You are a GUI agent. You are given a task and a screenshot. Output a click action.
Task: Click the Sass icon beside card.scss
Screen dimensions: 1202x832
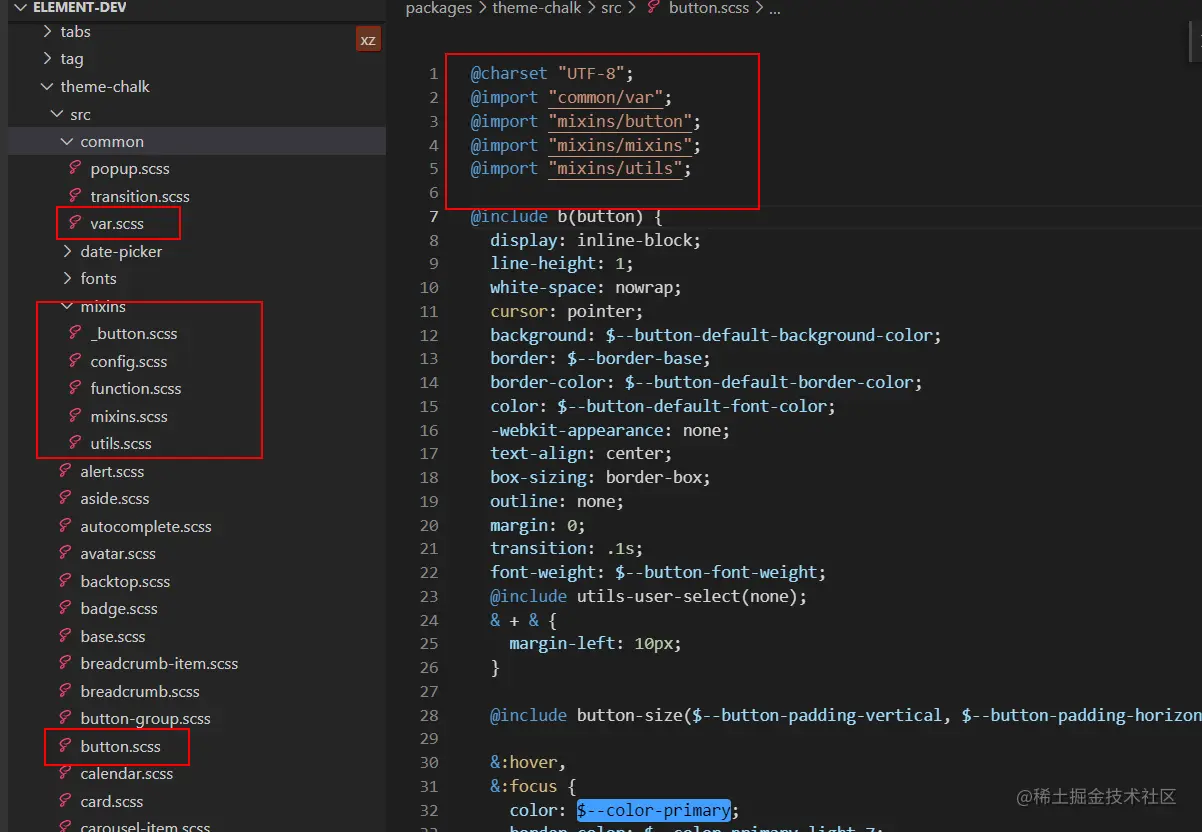tap(65, 800)
